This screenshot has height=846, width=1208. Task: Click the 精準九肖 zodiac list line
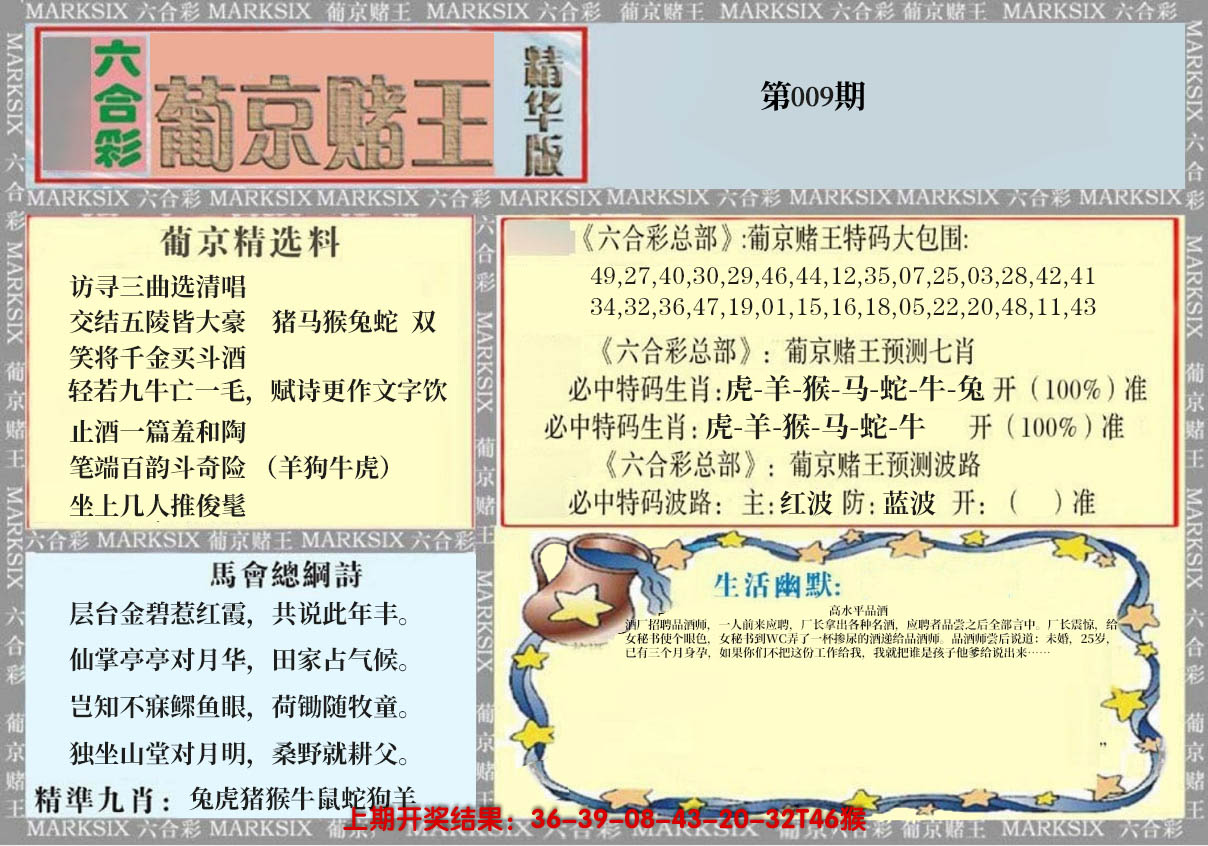[x=226, y=799]
